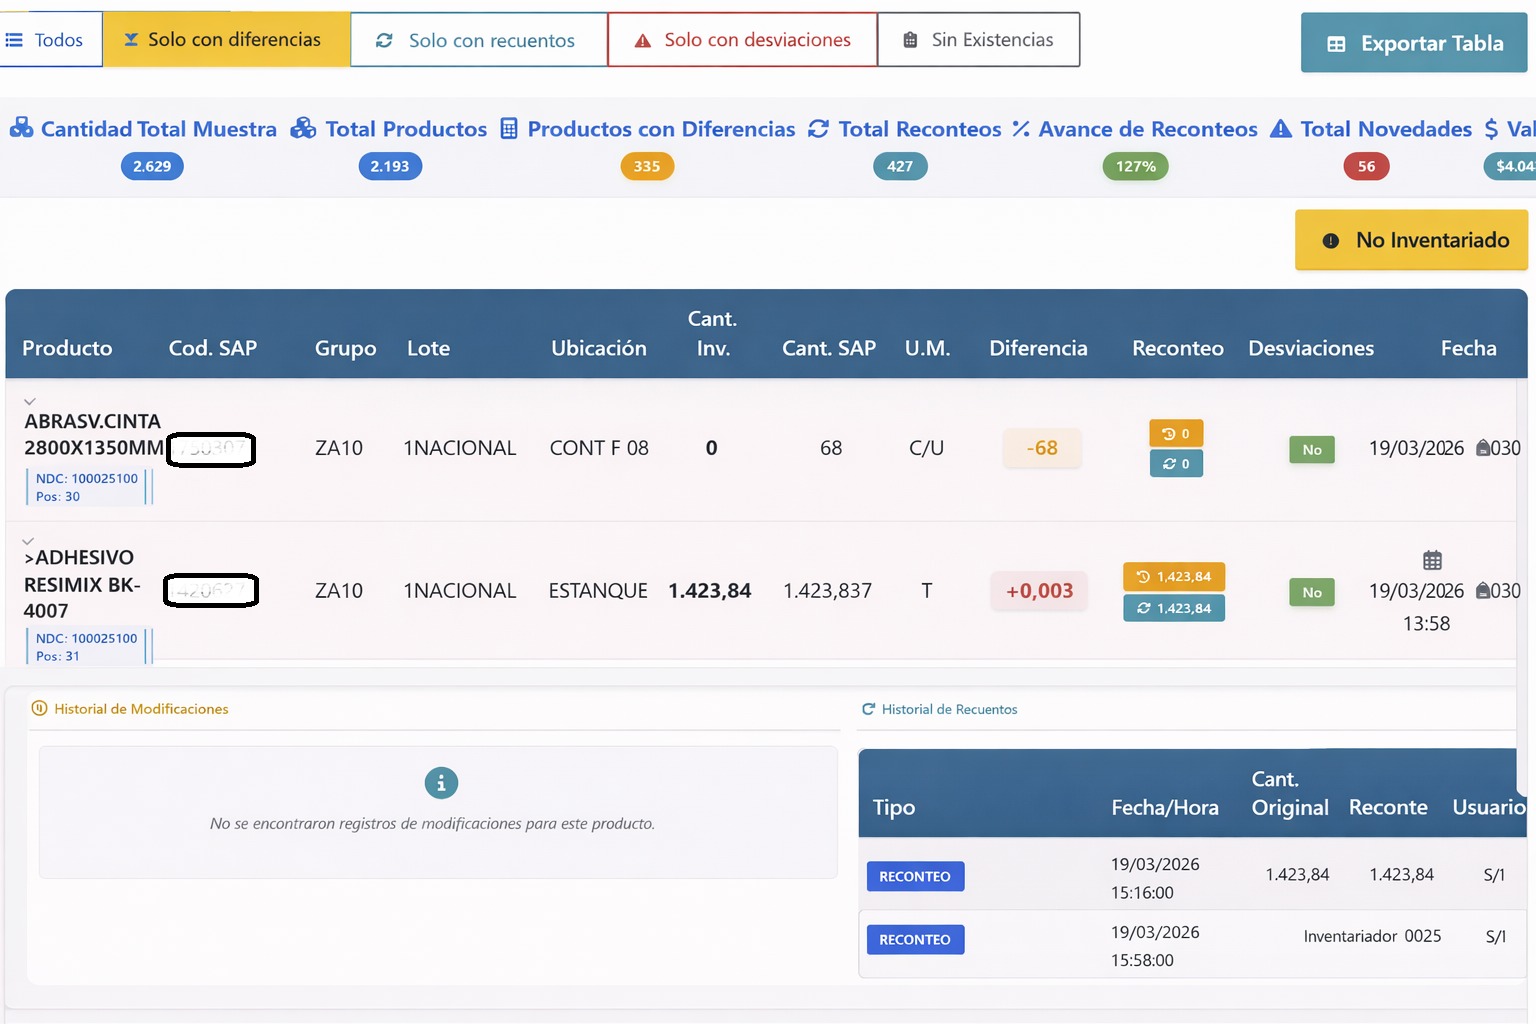Screen dimensions: 1536x1024
Task: Click the orange -68 difference badge
Action: pyautogui.click(x=1041, y=448)
